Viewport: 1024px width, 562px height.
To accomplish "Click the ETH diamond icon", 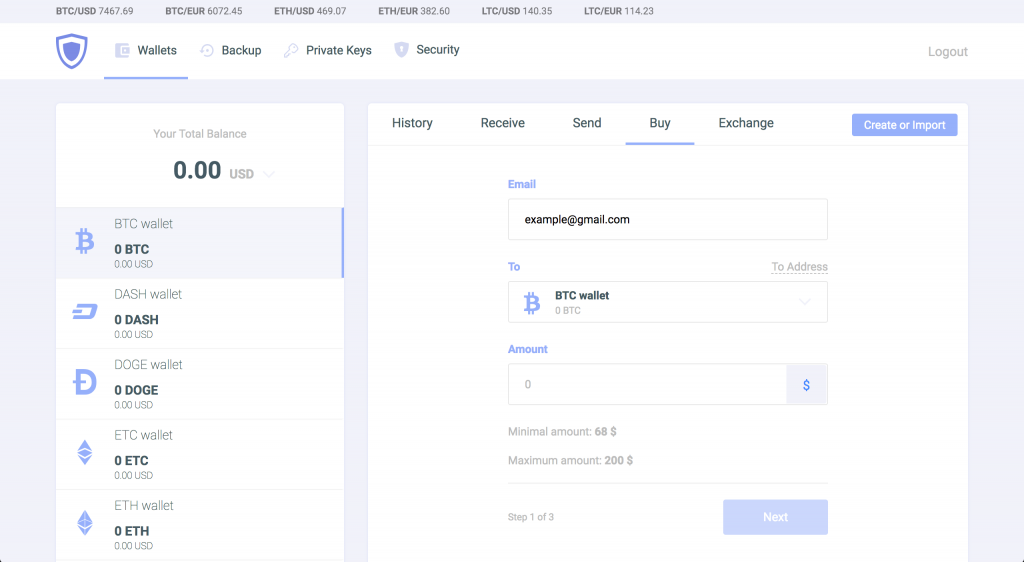I will click(85, 523).
